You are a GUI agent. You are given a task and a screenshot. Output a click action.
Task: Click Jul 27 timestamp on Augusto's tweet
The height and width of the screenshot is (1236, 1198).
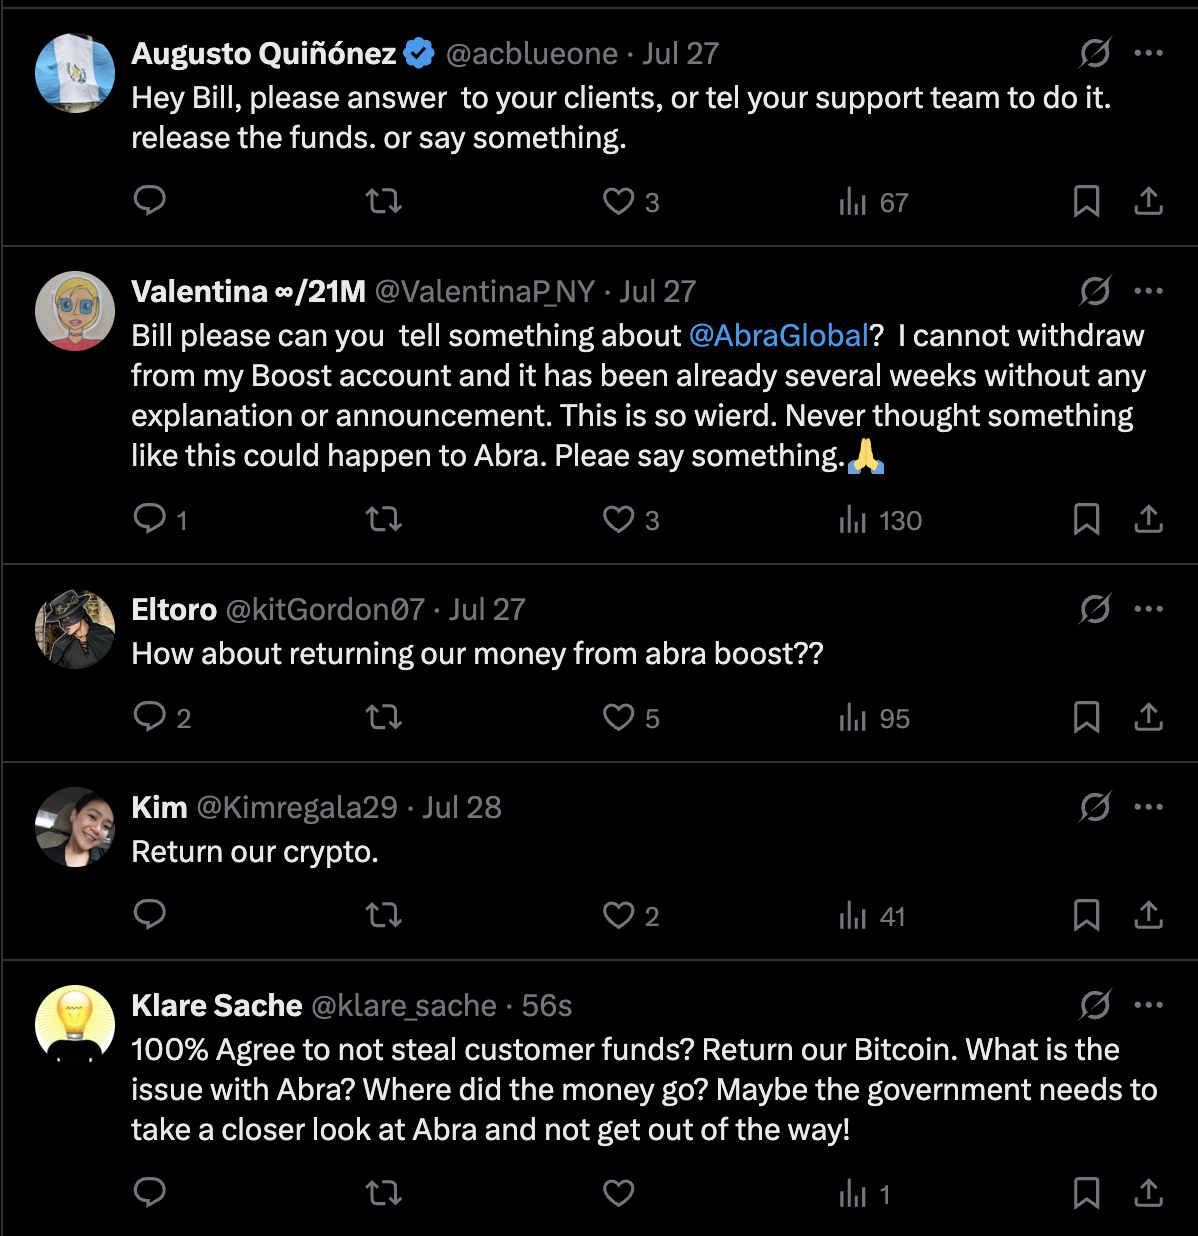[680, 54]
